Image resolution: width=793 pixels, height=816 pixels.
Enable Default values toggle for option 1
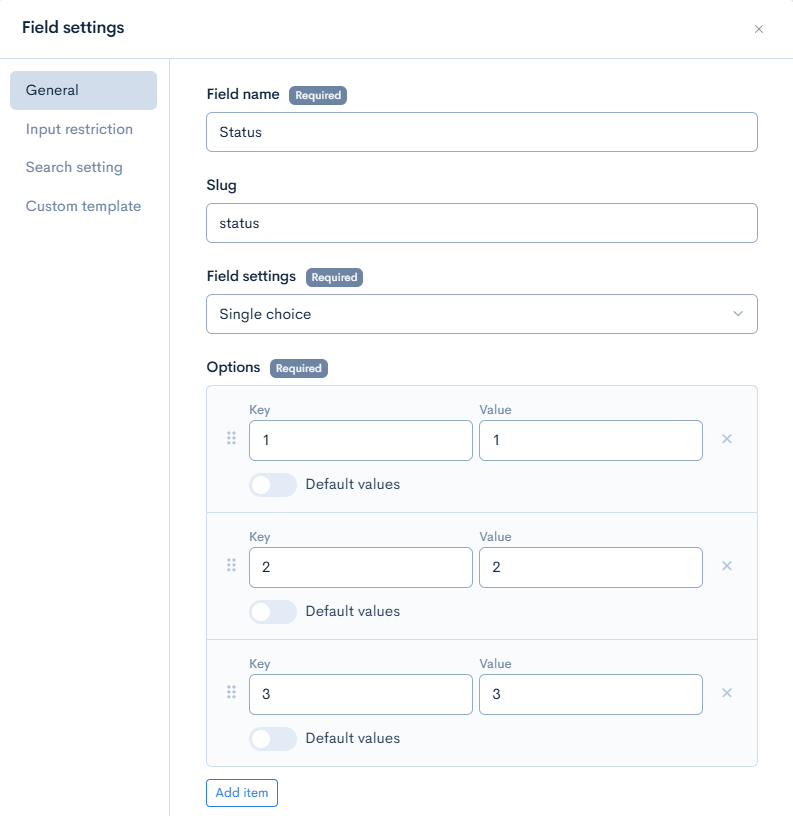[x=273, y=485]
